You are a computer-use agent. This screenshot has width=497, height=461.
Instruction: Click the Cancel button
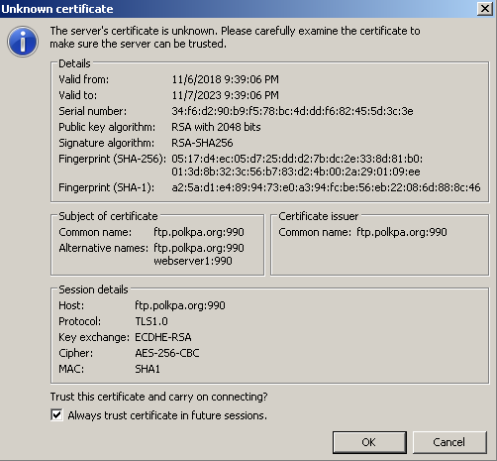(x=449, y=442)
